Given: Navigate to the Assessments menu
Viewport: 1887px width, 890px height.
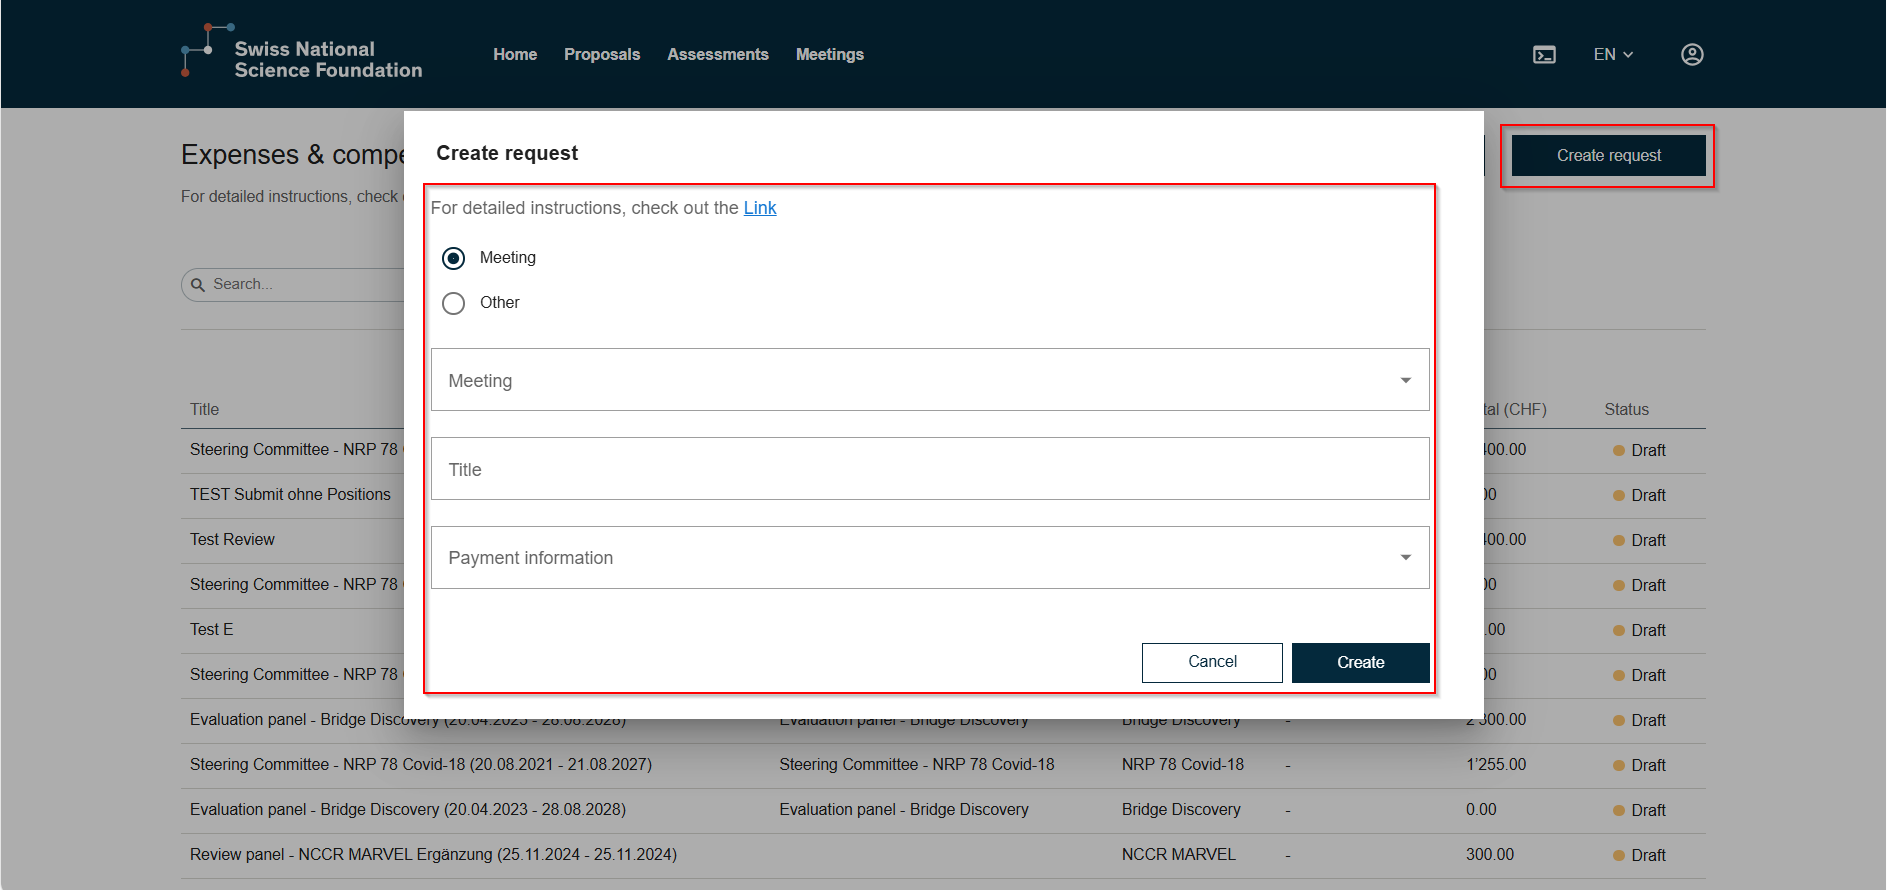Looking at the screenshot, I should click(x=717, y=55).
